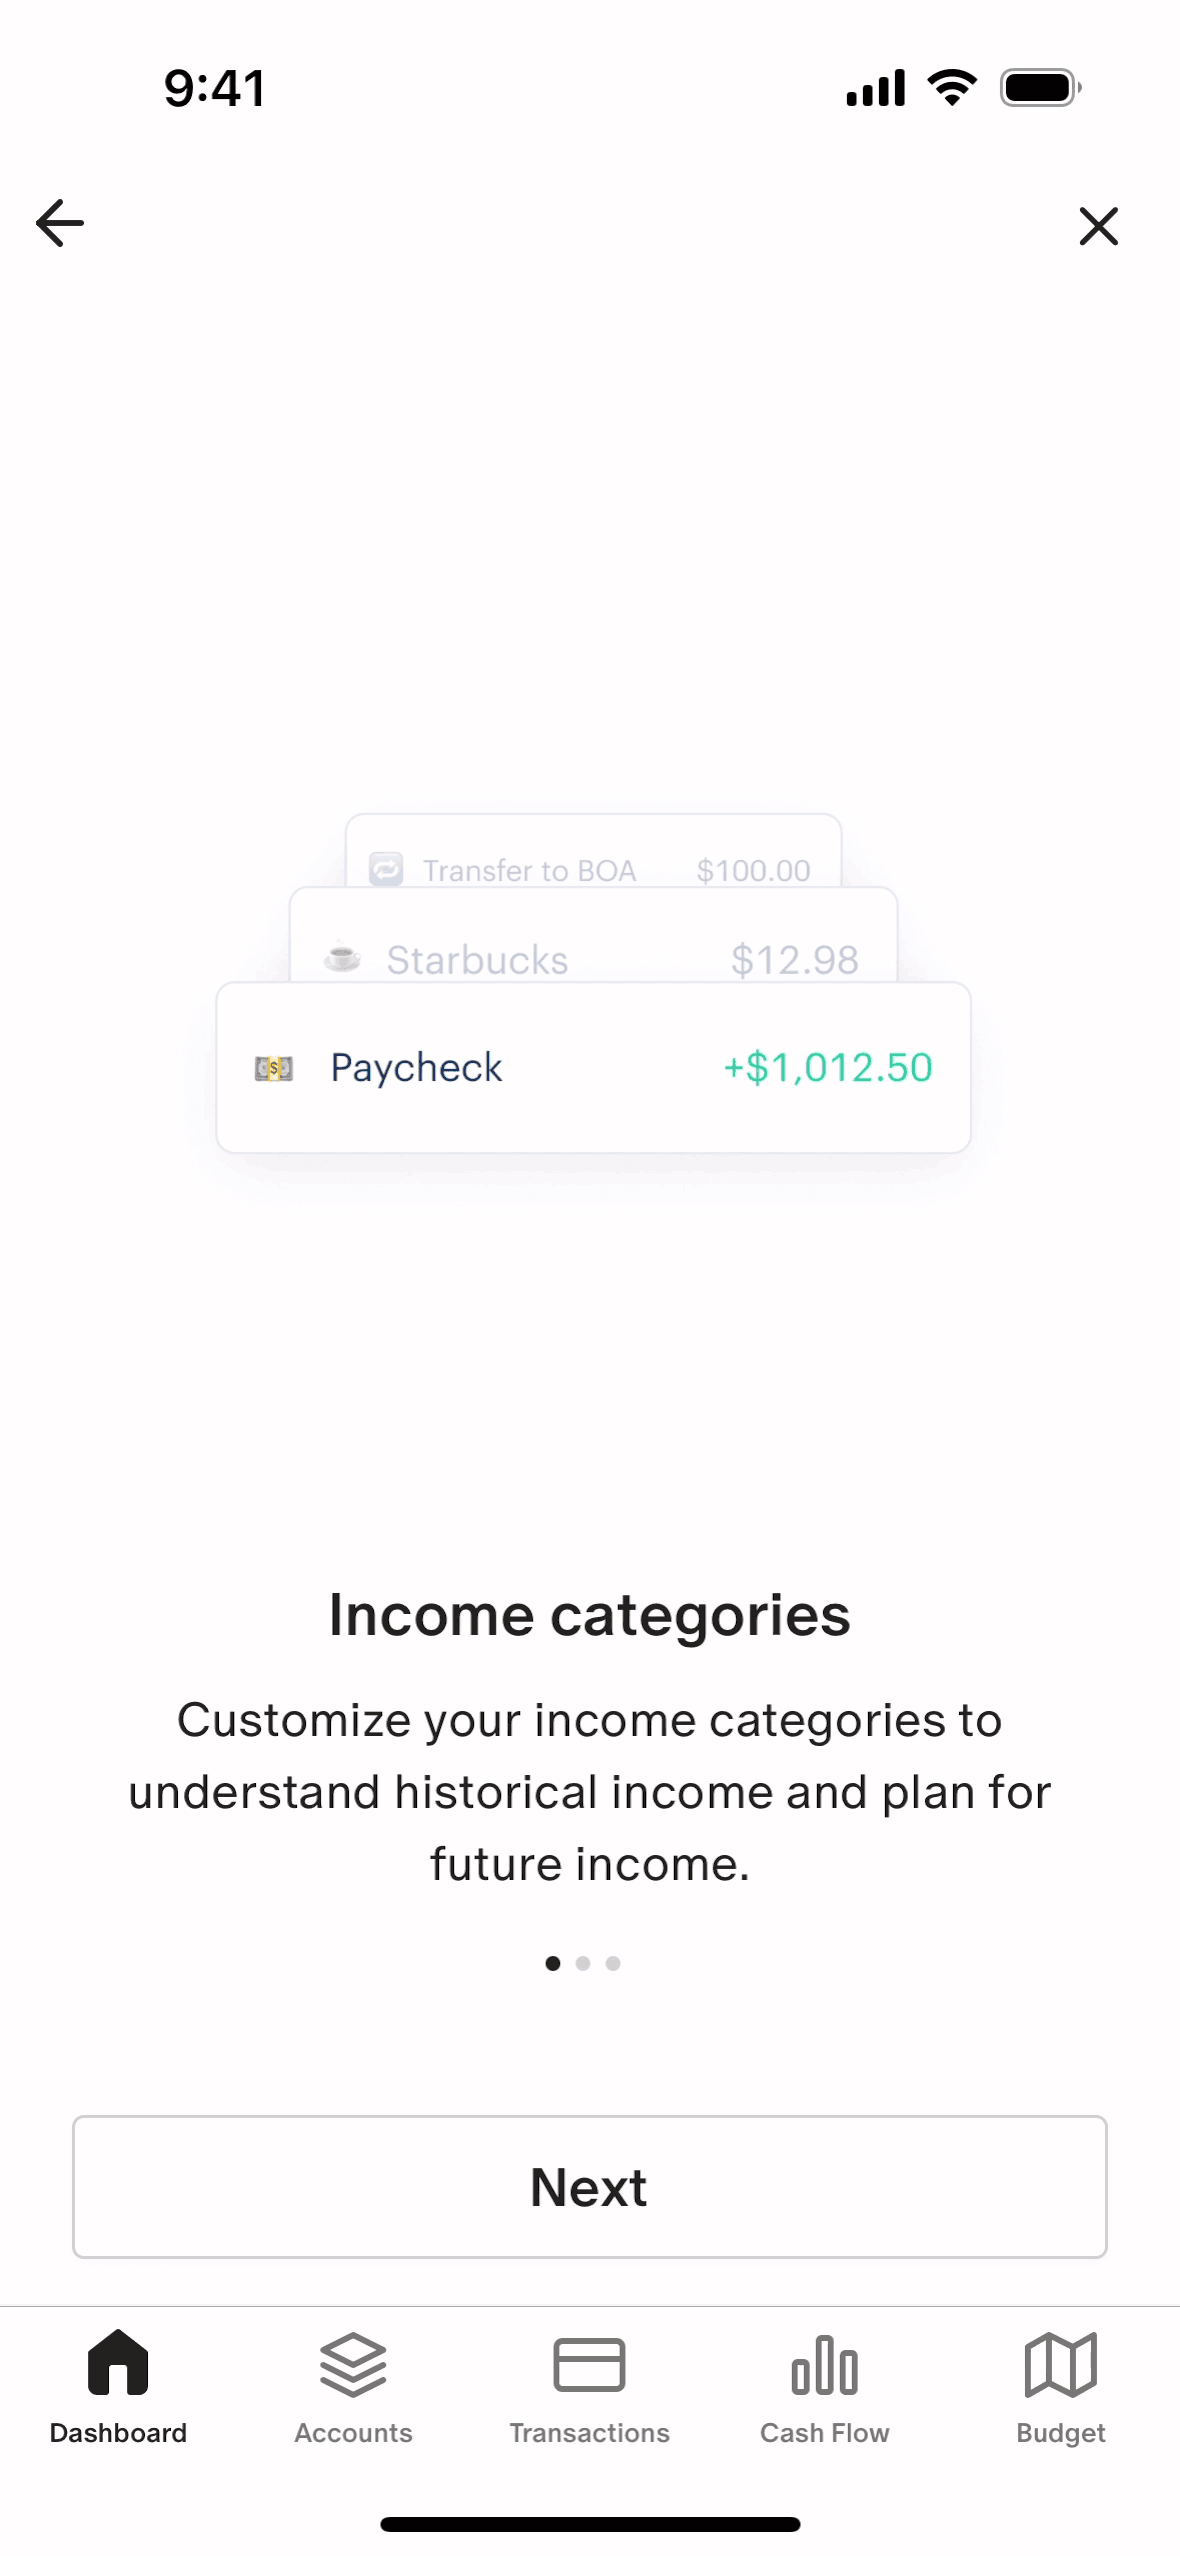Switch to the Accounts tab label

[x=353, y=2433]
